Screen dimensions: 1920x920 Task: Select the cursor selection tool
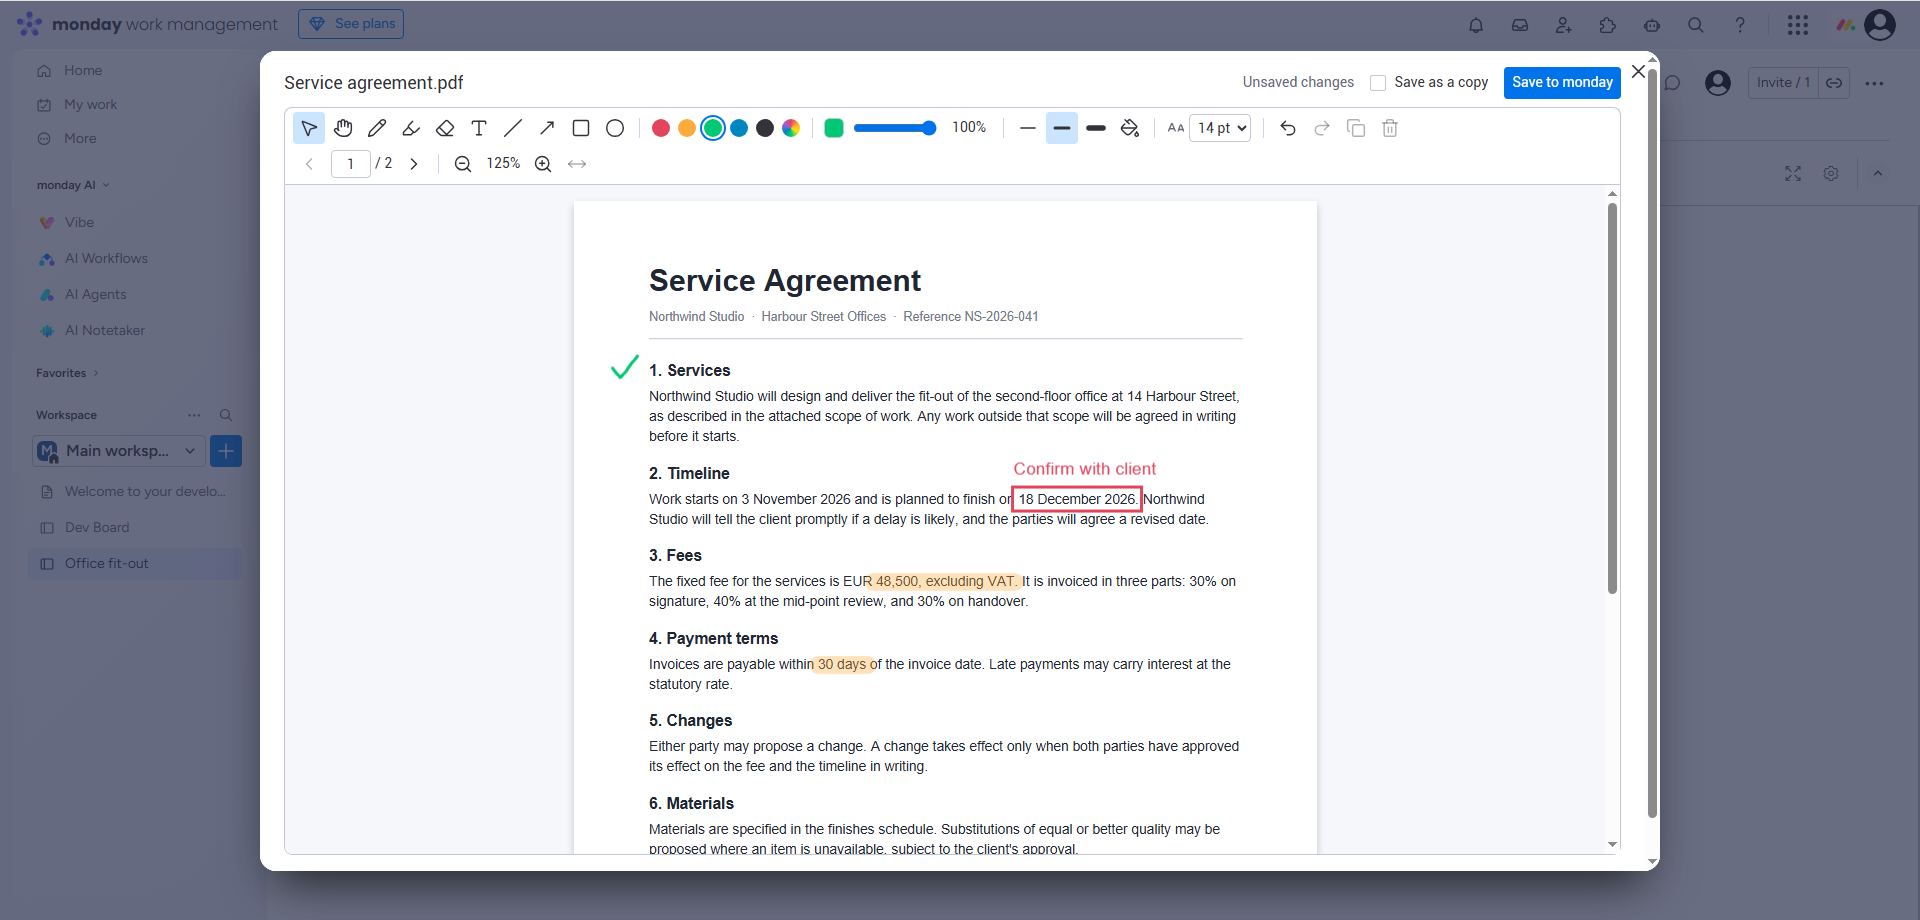[x=309, y=128]
